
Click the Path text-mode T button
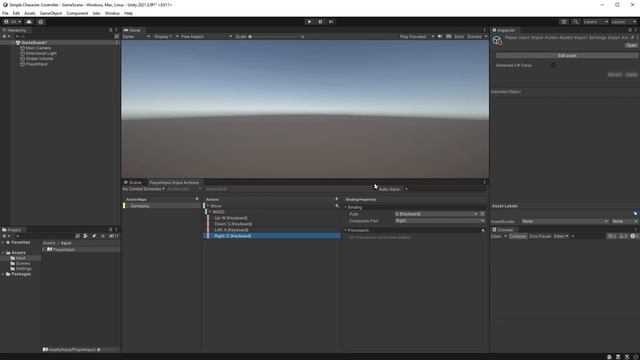[482, 214]
